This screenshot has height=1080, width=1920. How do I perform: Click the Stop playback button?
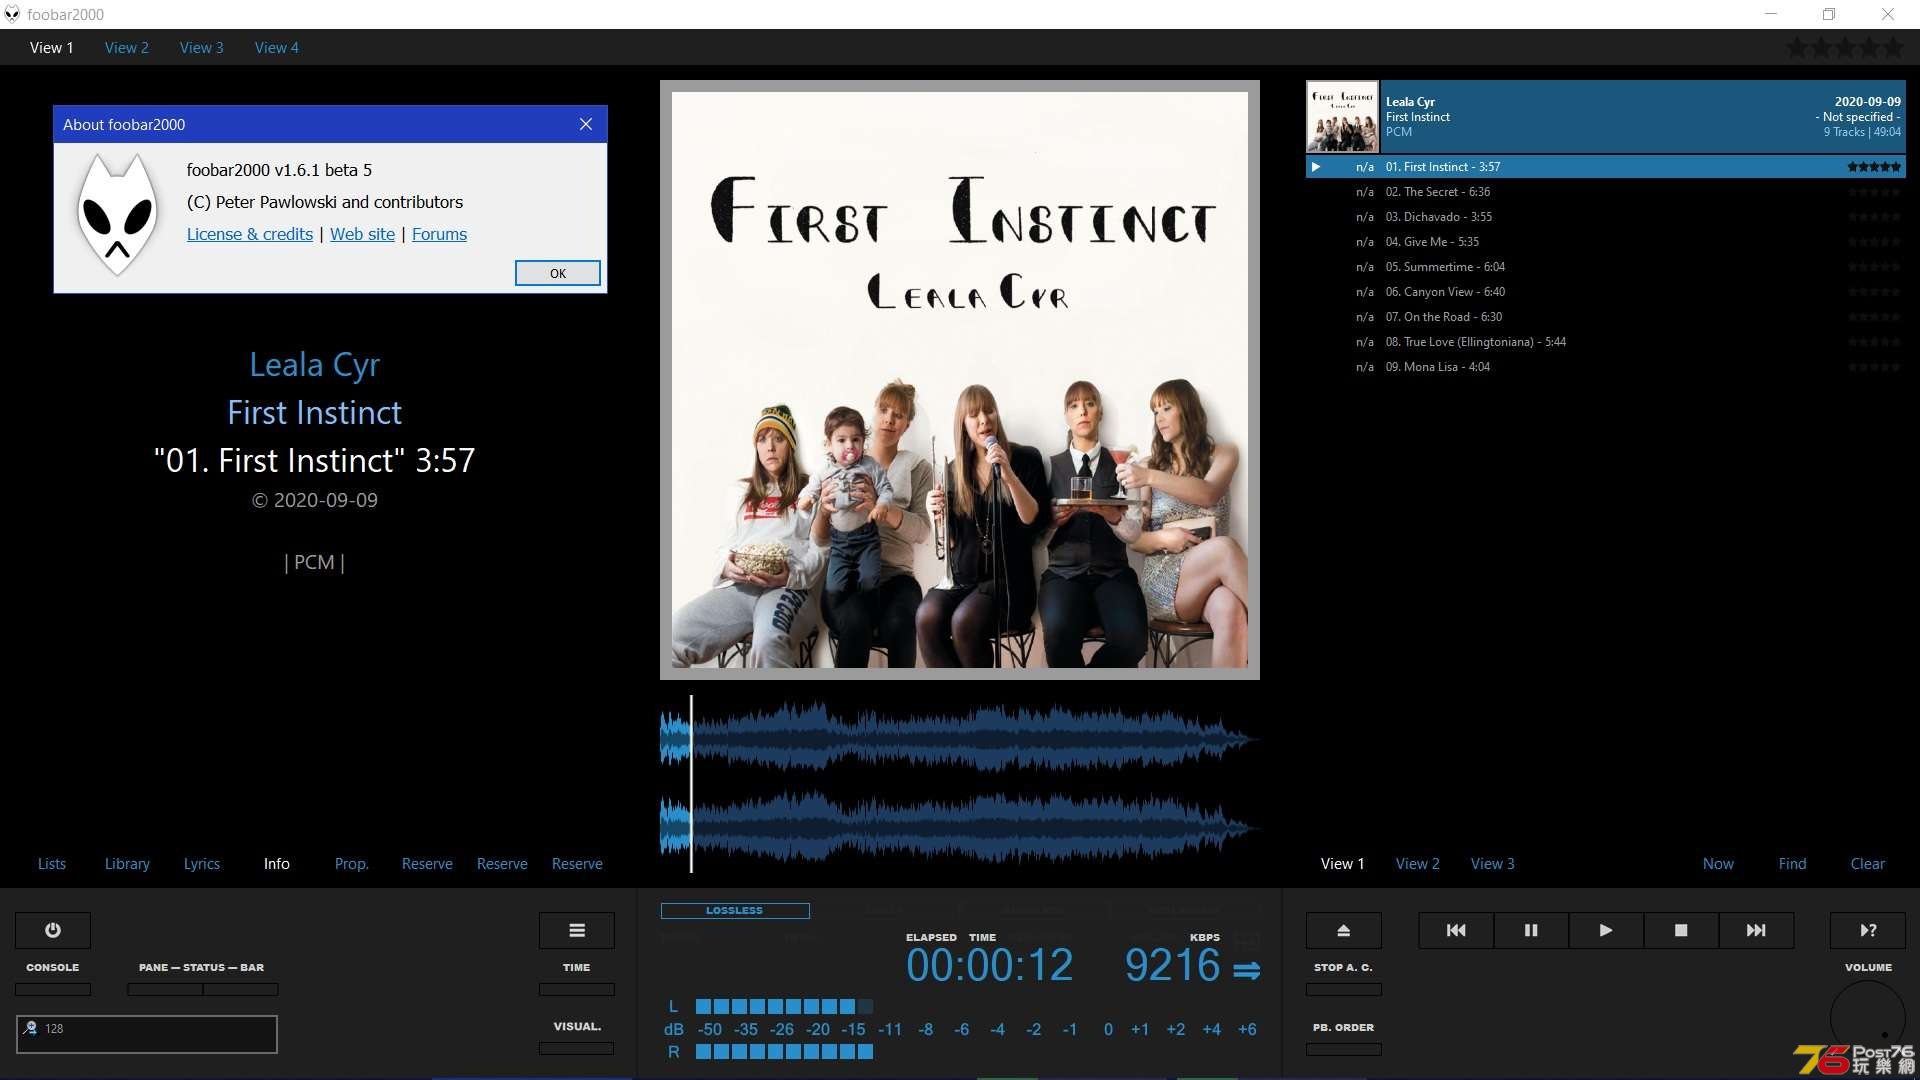click(1680, 930)
